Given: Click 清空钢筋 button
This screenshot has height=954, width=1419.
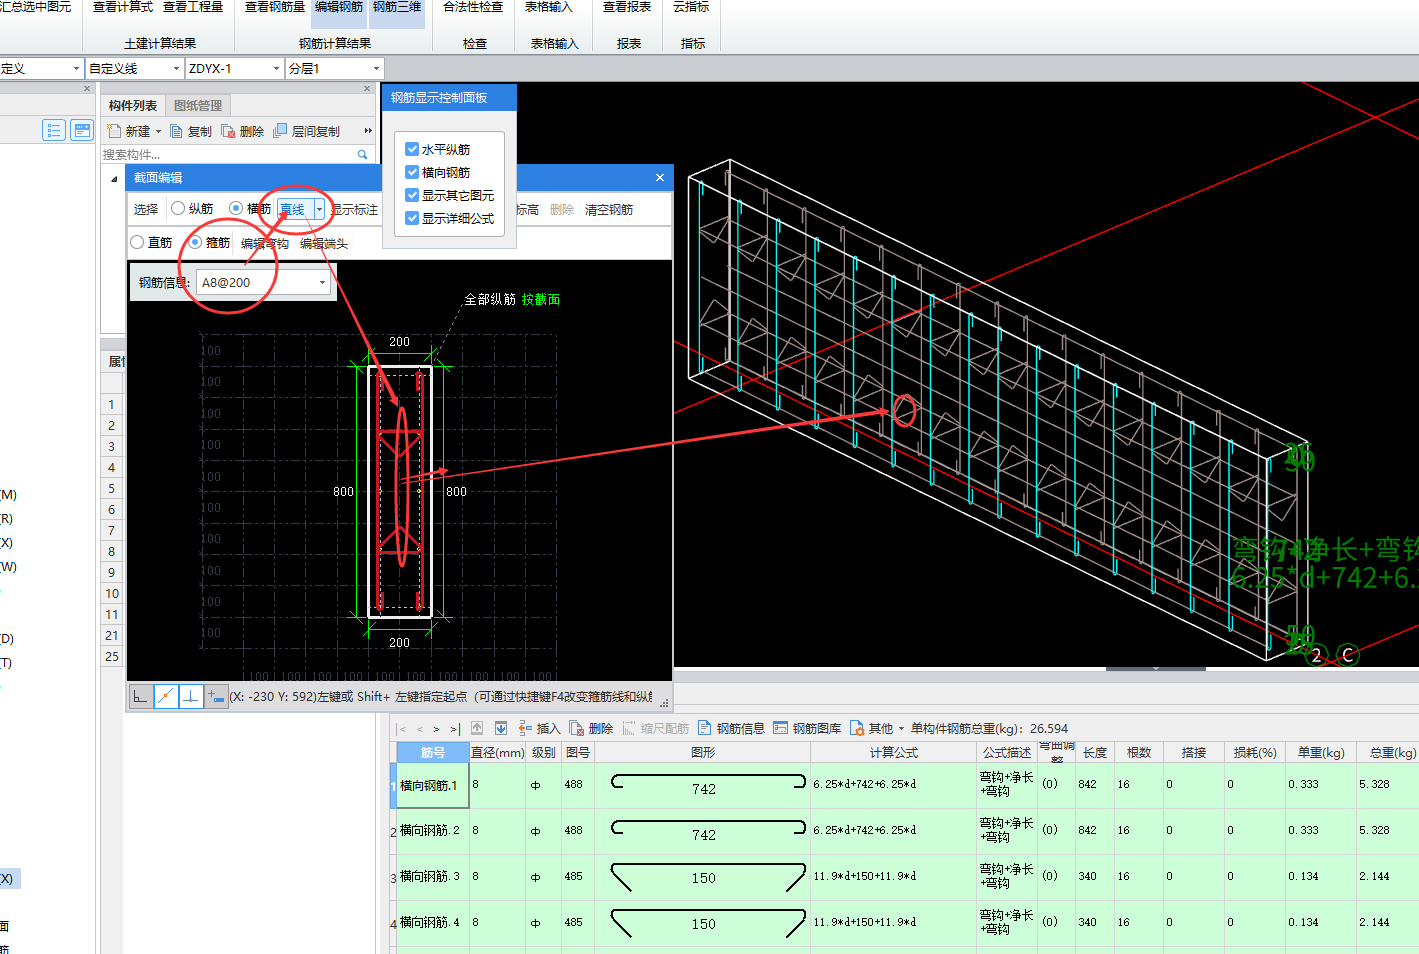Looking at the screenshot, I should 609,209.
